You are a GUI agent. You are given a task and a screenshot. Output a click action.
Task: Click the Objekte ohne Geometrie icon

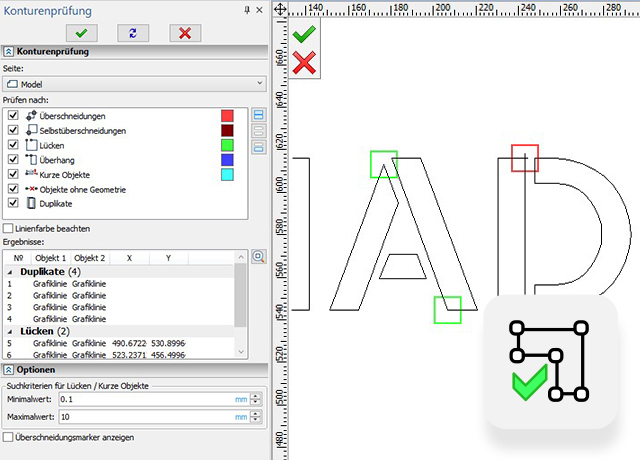[31, 189]
